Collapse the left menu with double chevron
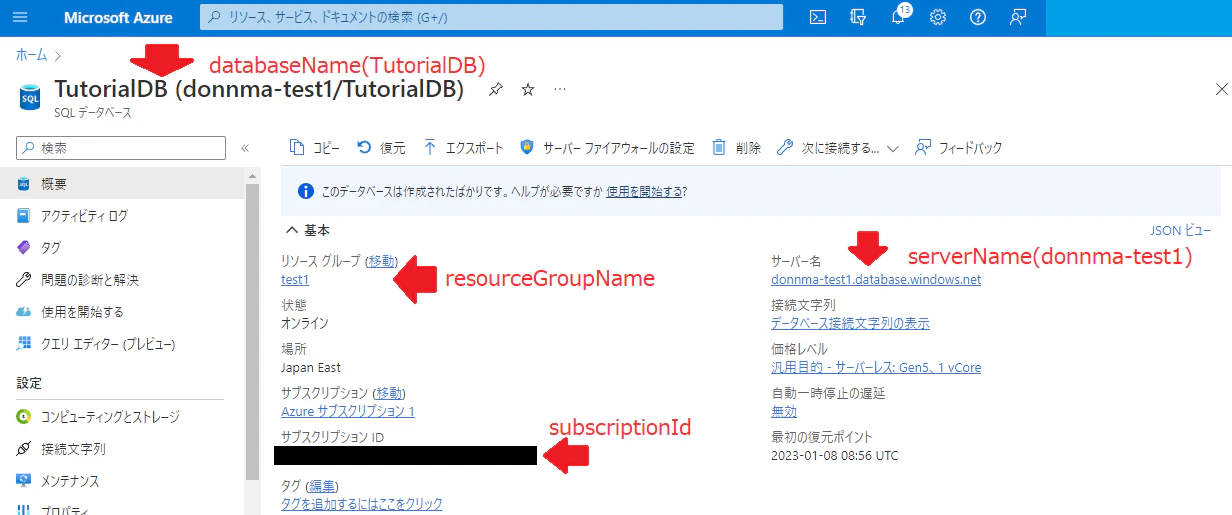The height and width of the screenshot is (515, 1232). coord(245,148)
